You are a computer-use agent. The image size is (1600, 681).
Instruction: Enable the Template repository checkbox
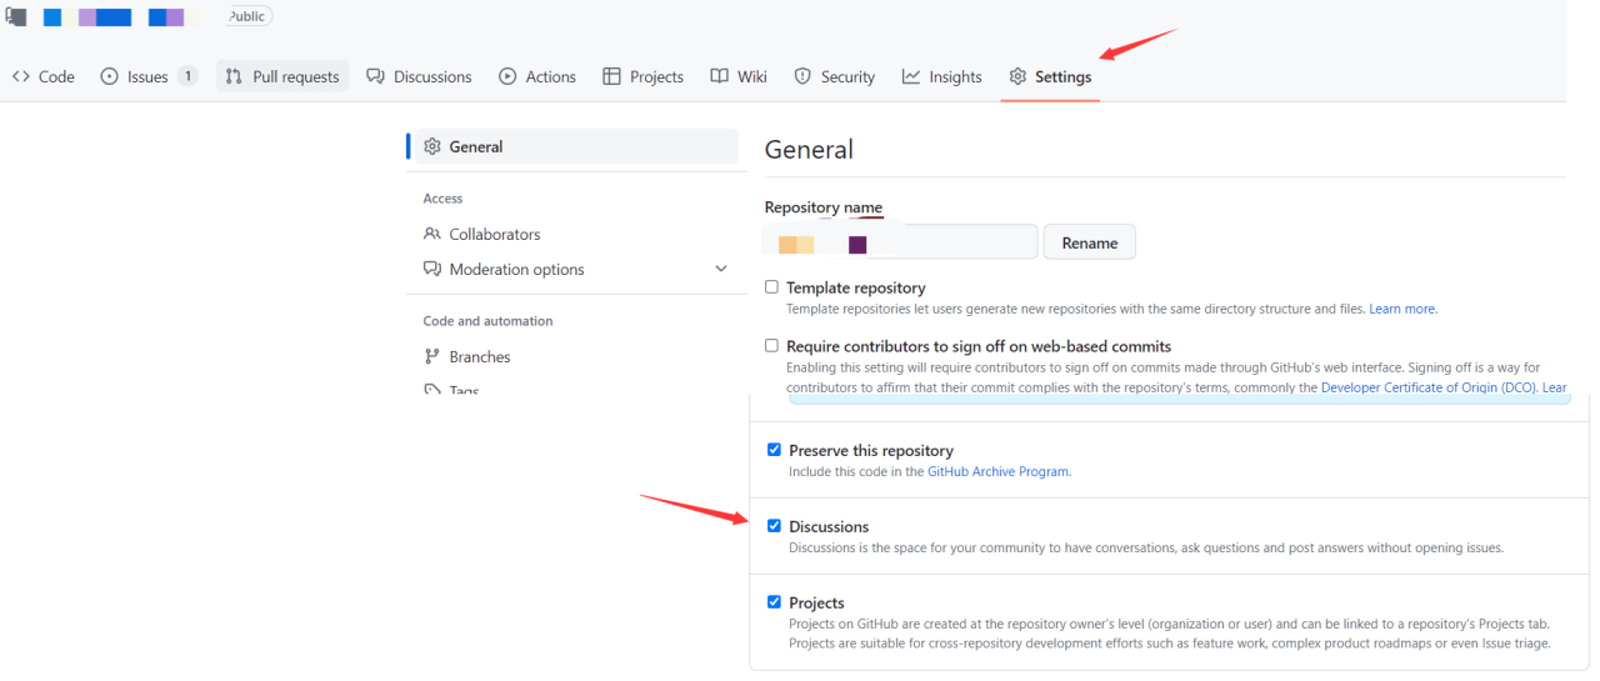pyautogui.click(x=772, y=287)
